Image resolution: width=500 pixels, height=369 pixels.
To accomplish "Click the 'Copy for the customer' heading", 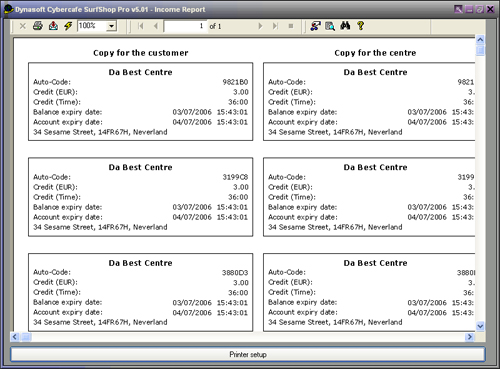I will pyautogui.click(x=141, y=53).
